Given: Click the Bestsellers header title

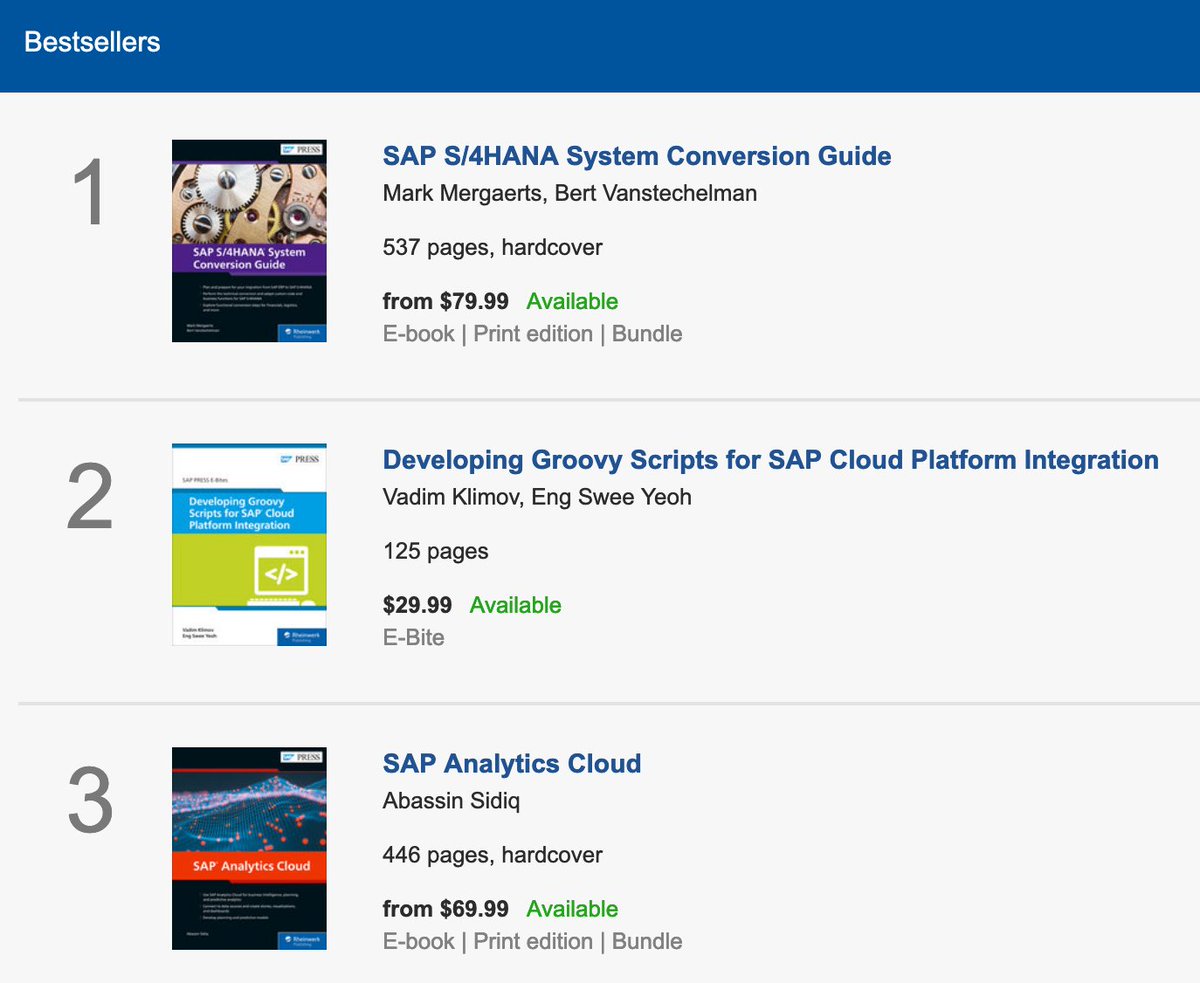Looking at the screenshot, I should (92, 43).
